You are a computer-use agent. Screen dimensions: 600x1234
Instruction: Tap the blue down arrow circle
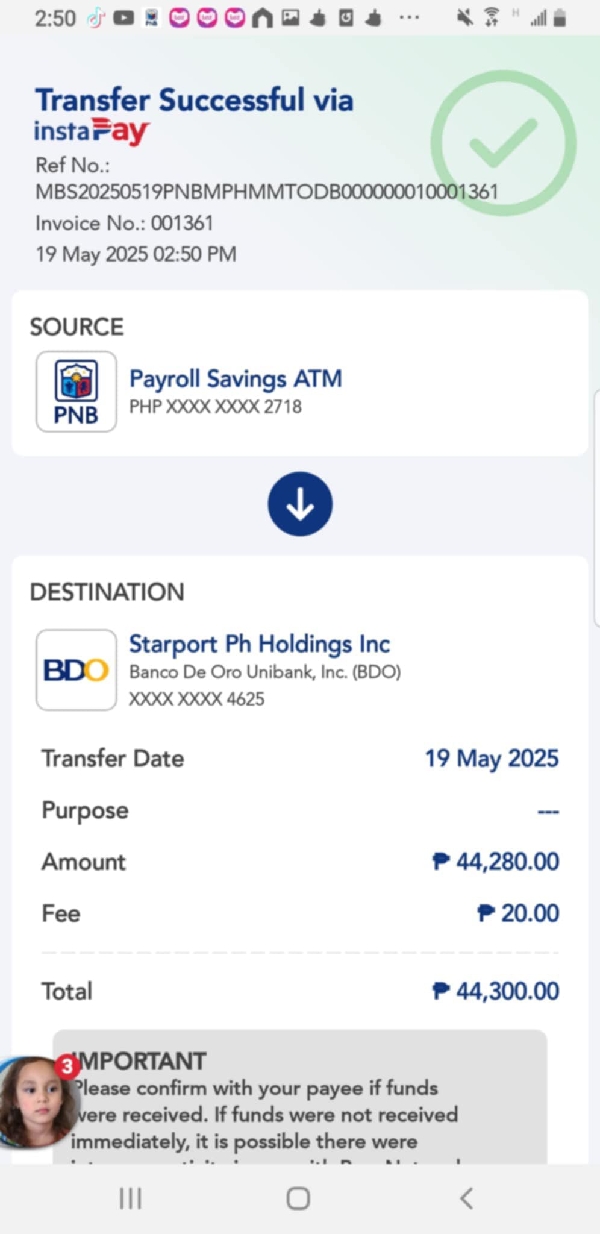300,504
